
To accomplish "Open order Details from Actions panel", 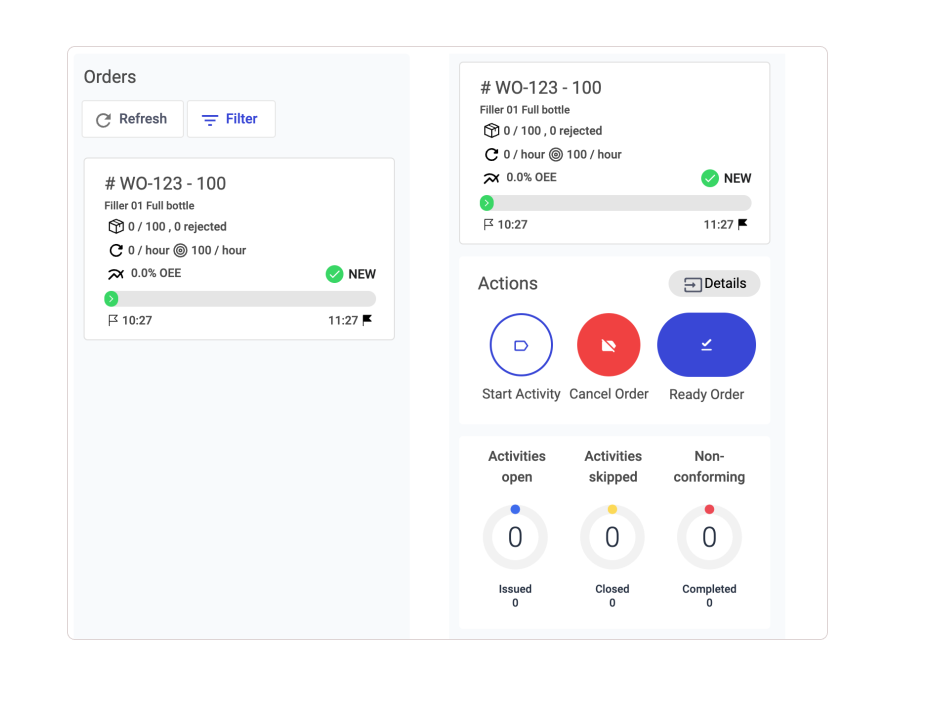I will pyautogui.click(x=714, y=284).
